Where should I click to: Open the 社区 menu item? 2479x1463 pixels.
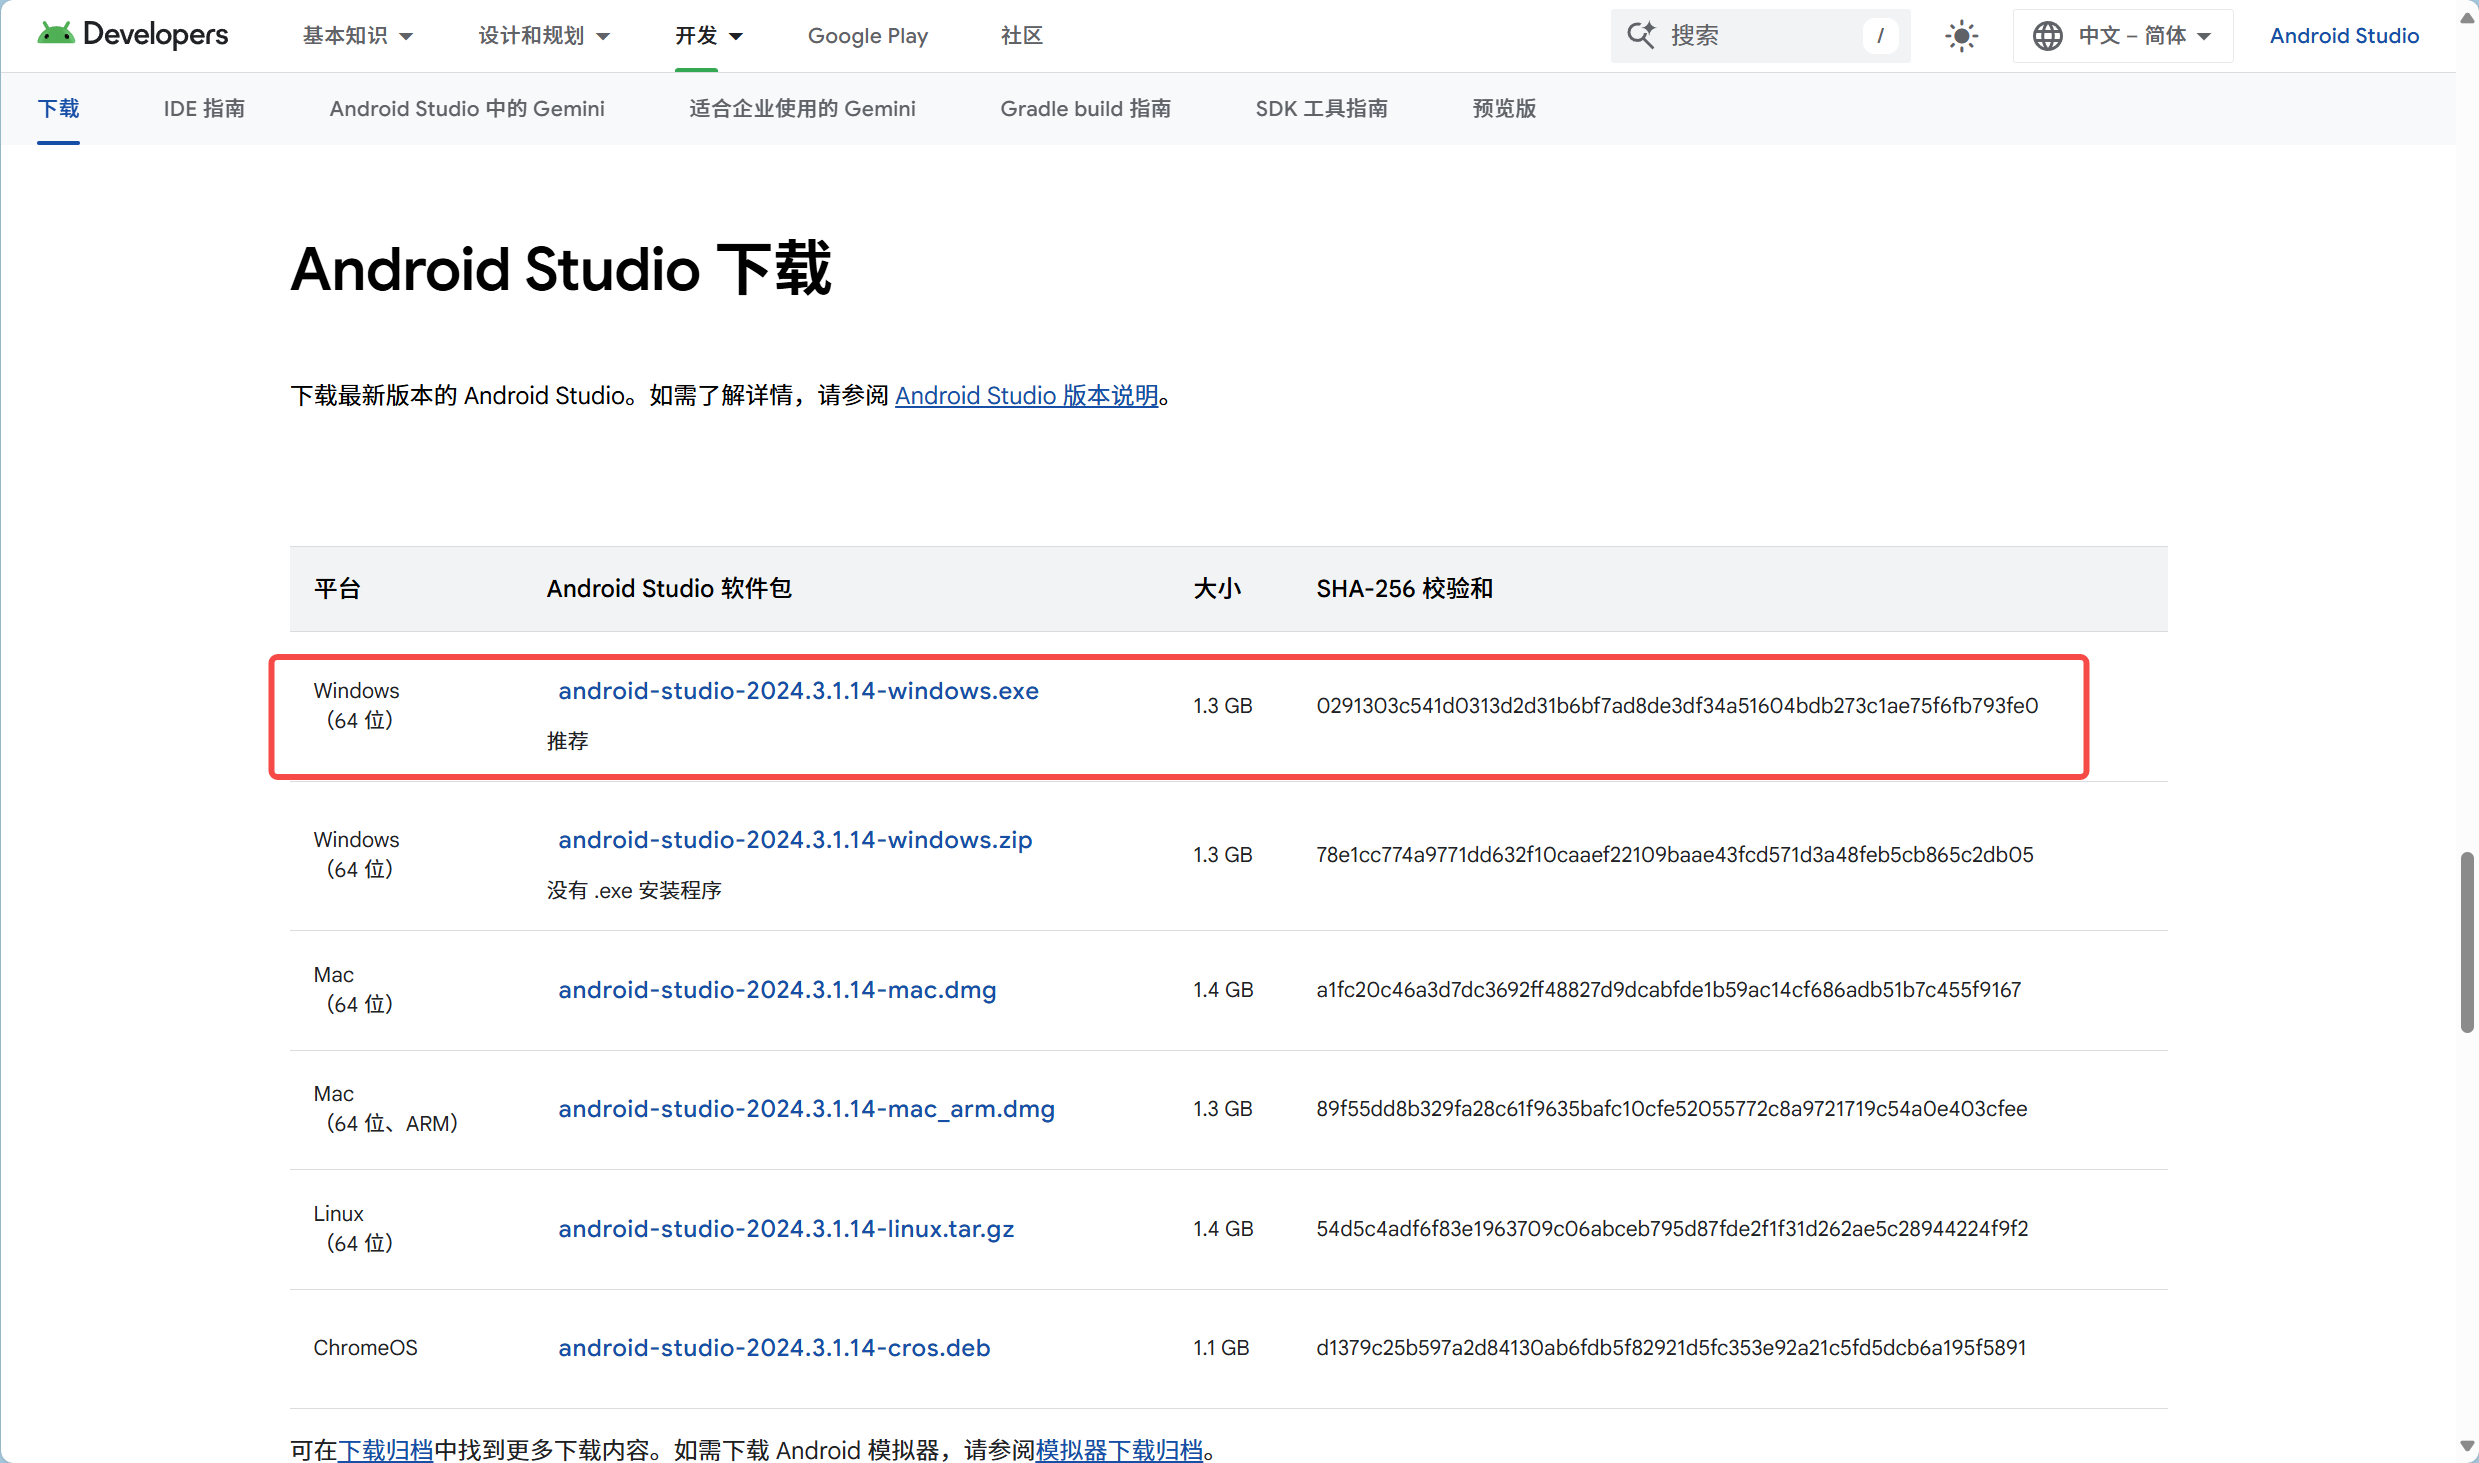coord(1021,36)
